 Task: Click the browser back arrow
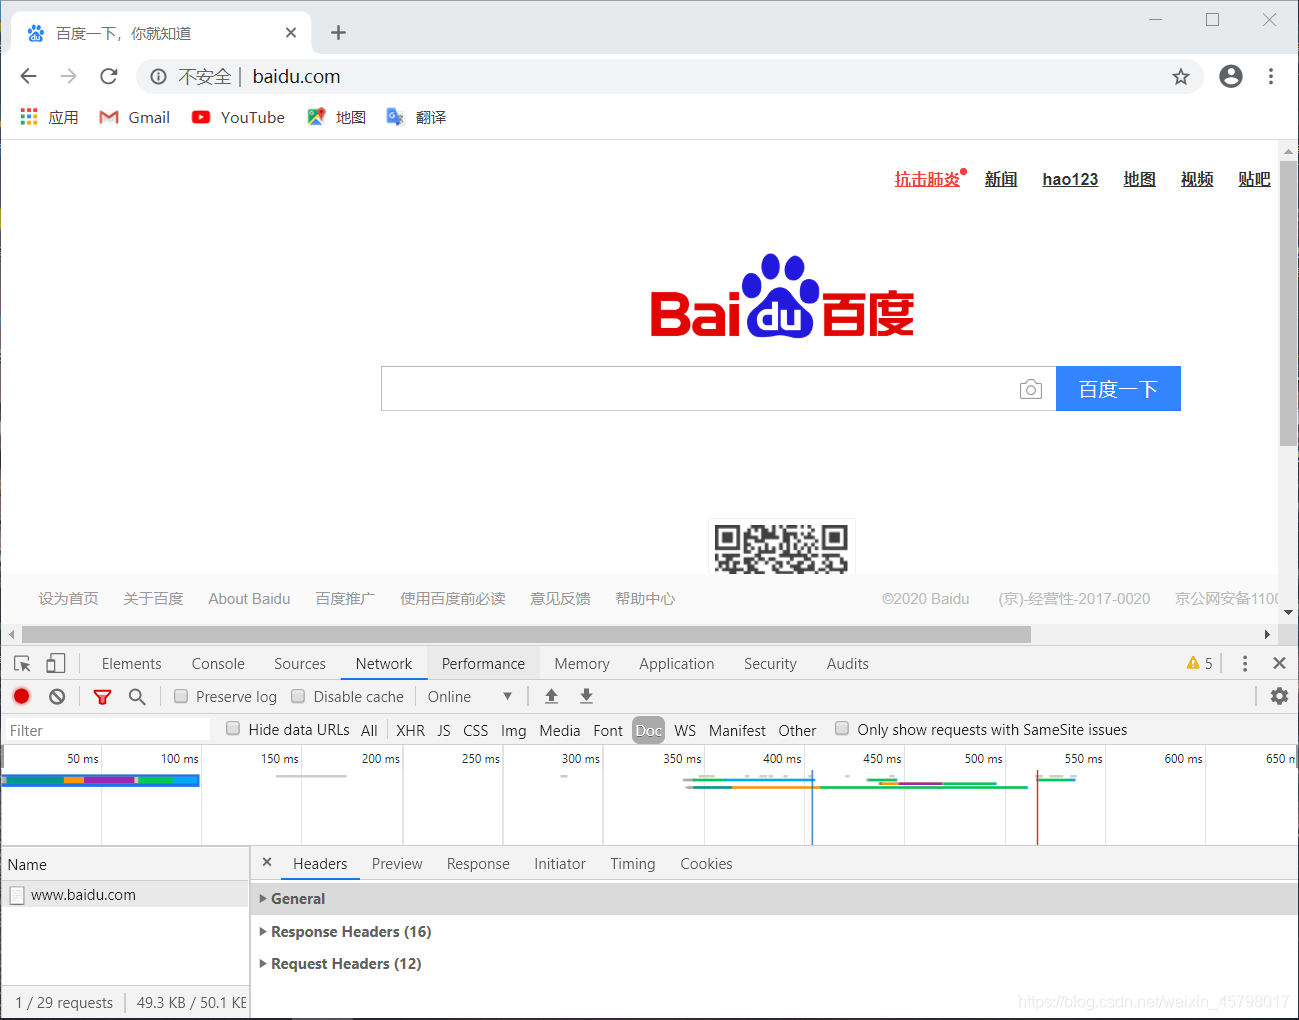28,76
